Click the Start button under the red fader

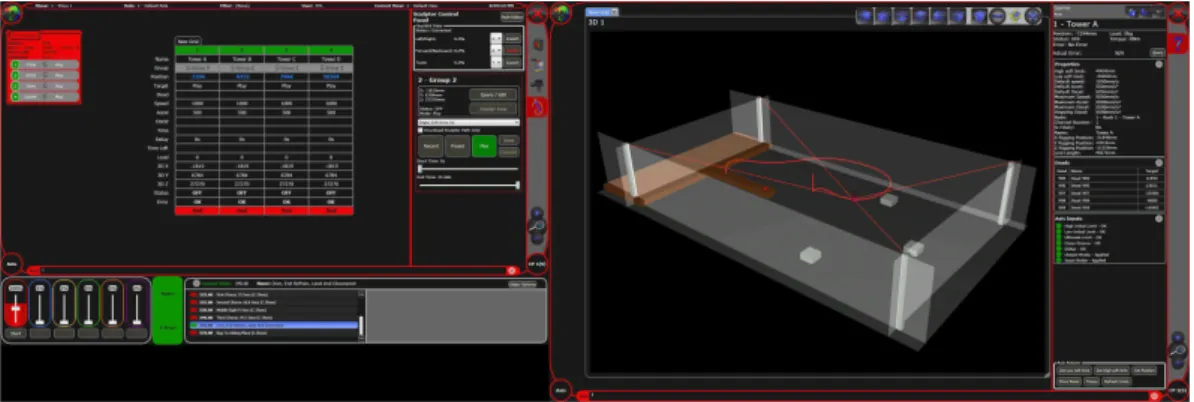point(14,333)
